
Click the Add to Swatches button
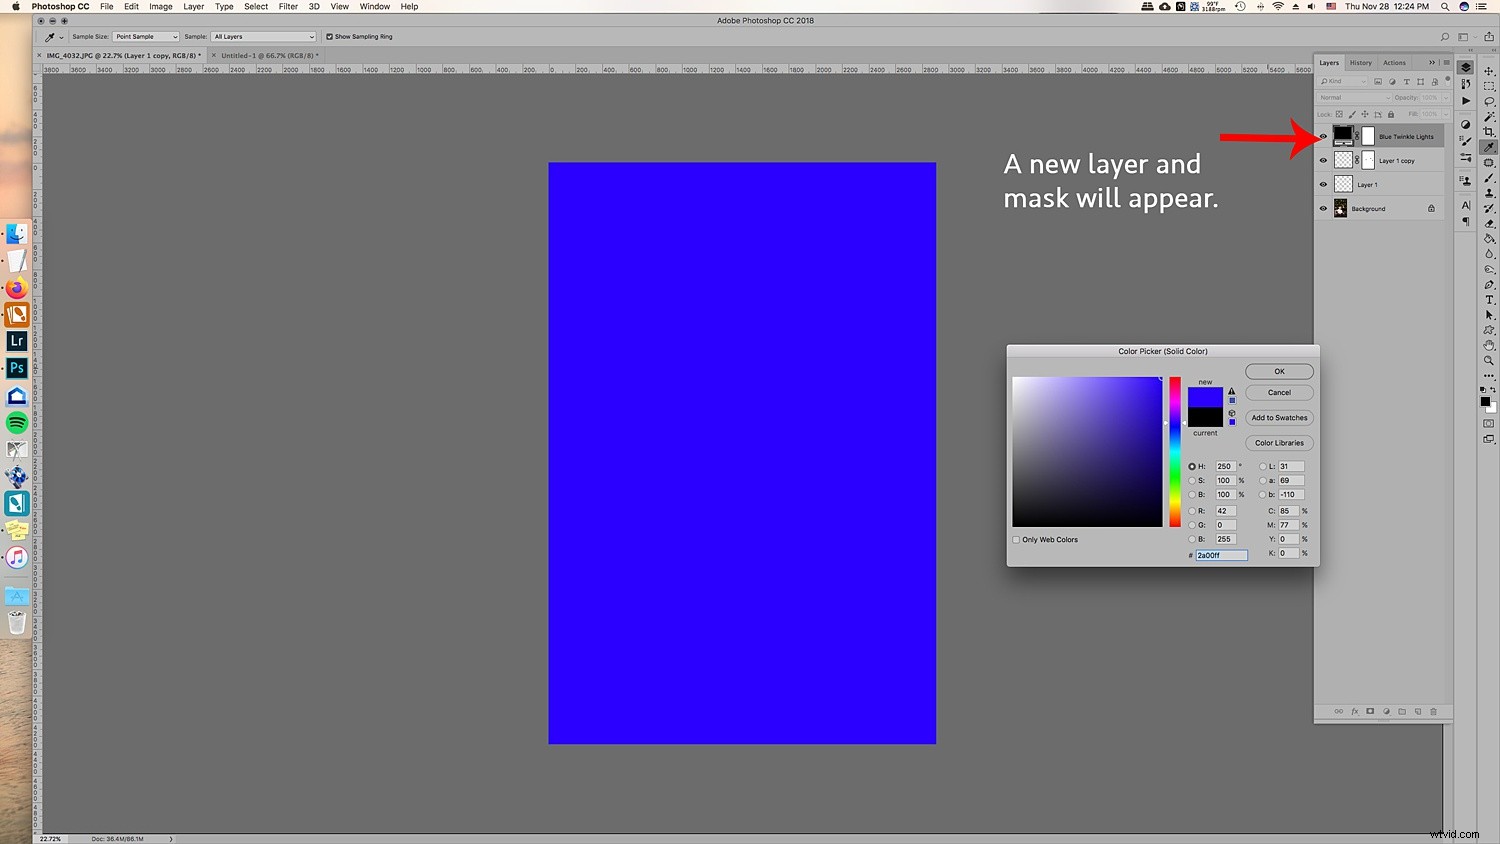click(x=1279, y=418)
